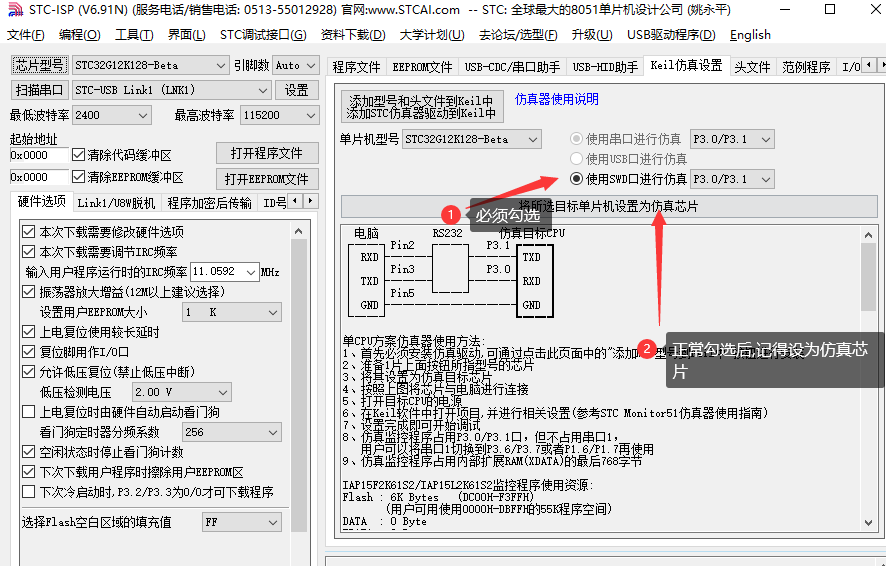Open 看门狗定时器分频系数 256 dropdown

pos(232,432)
